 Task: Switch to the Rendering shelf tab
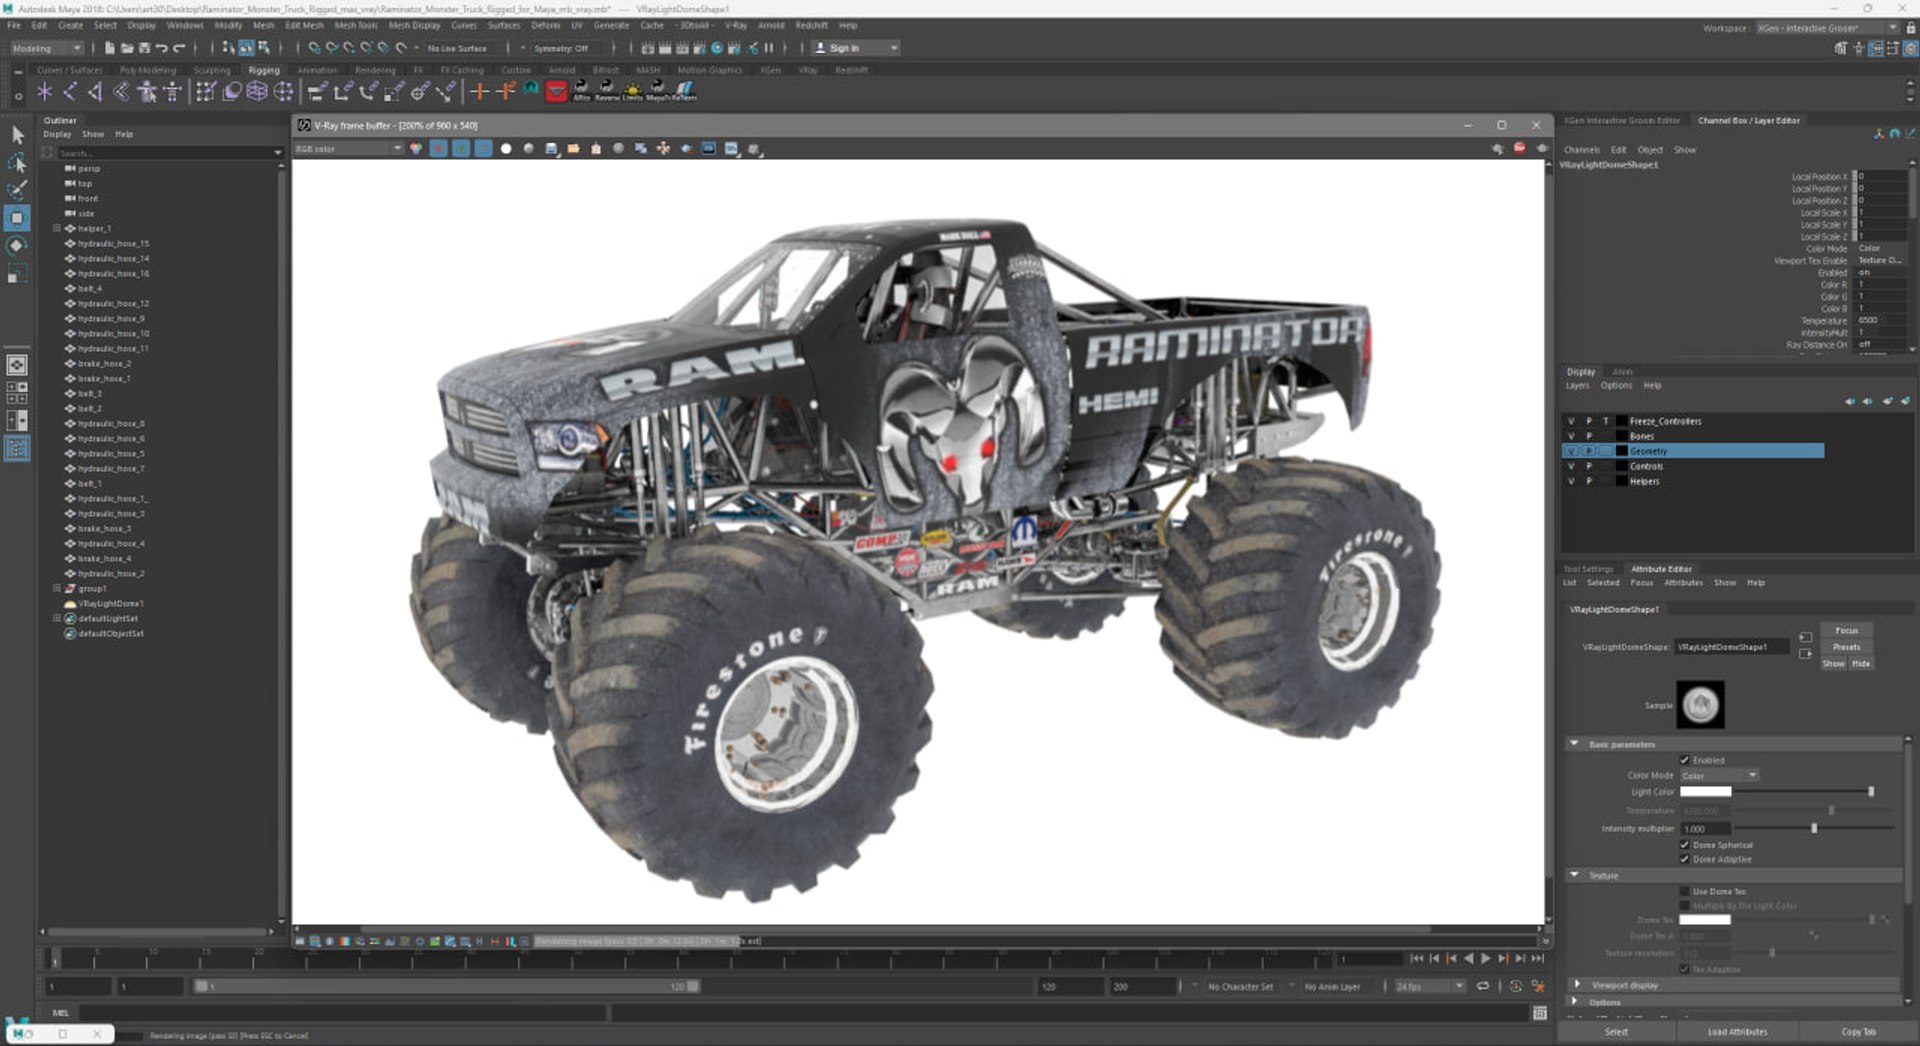[x=375, y=70]
